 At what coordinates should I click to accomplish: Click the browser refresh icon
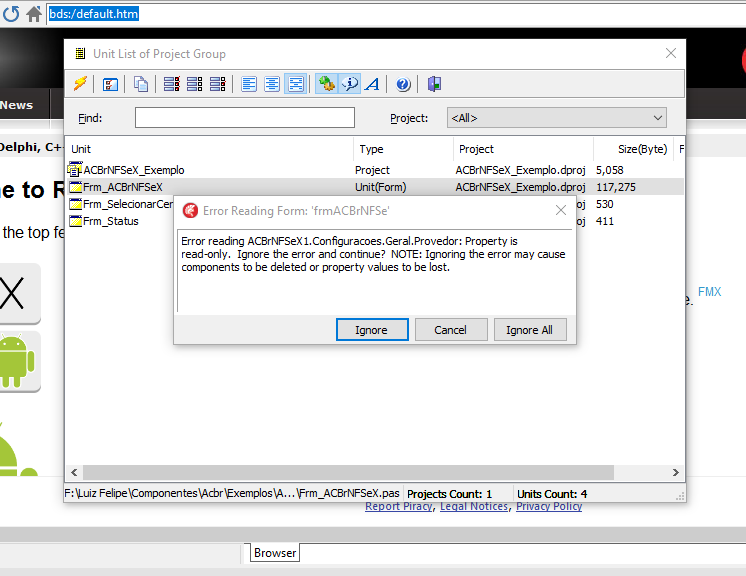coord(11,14)
